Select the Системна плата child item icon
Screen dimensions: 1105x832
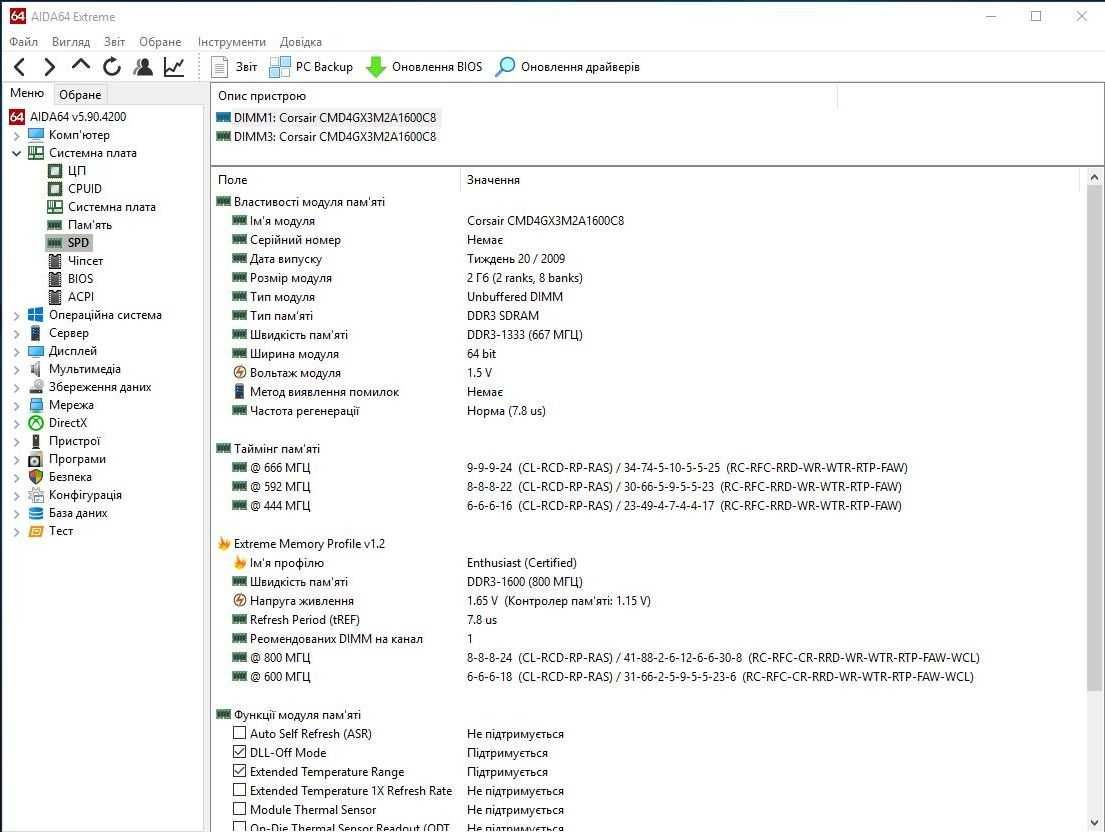[55, 207]
